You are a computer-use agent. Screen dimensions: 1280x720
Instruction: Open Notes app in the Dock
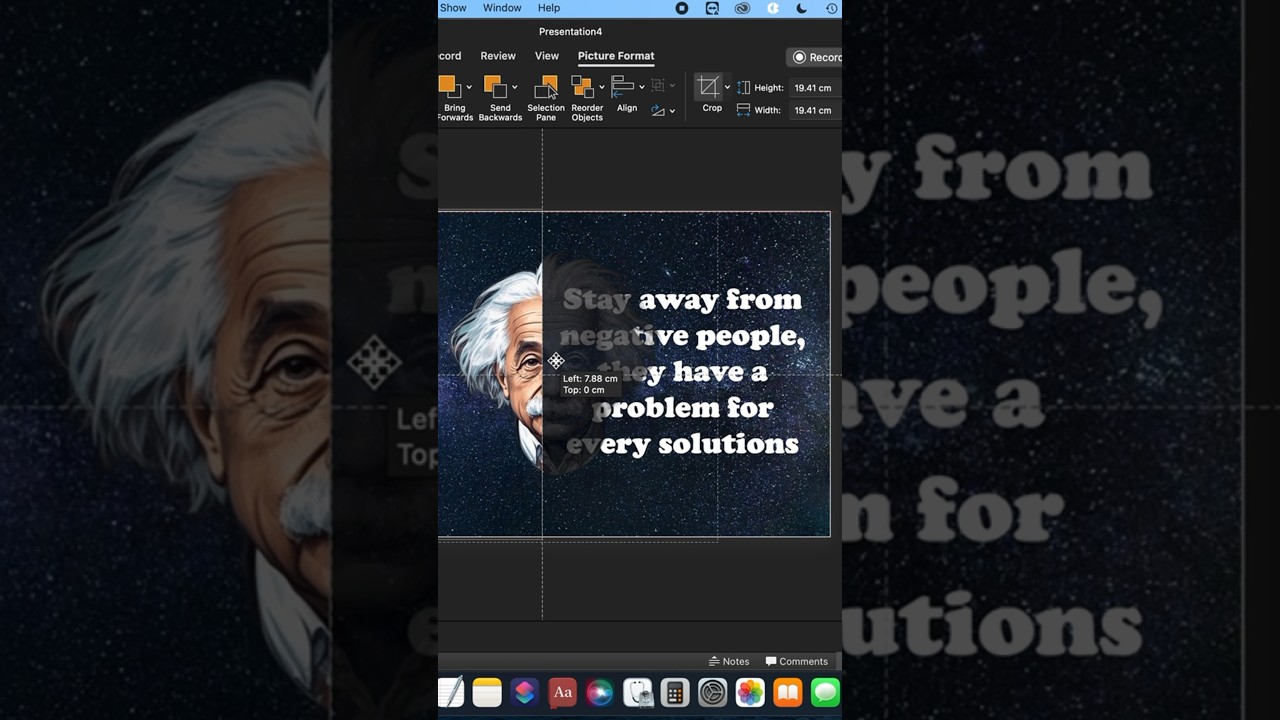(487, 692)
